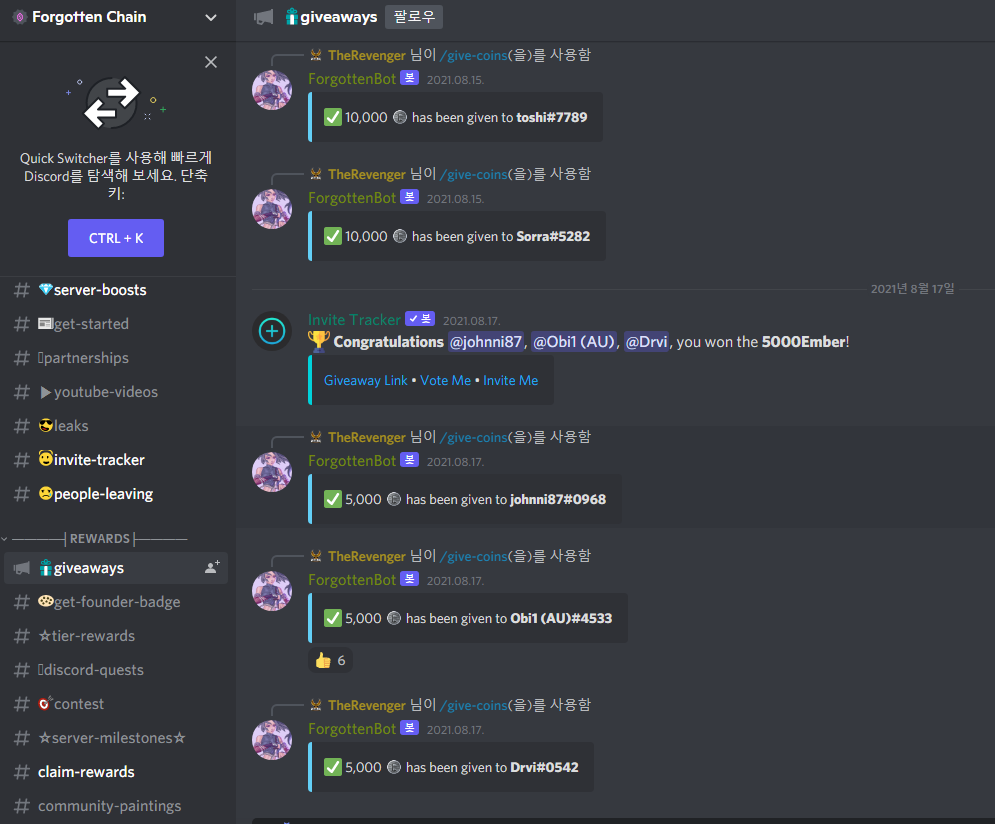Click the thumbs up reaction with 6
The width and height of the screenshot is (995, 824).
pos(331,660)
